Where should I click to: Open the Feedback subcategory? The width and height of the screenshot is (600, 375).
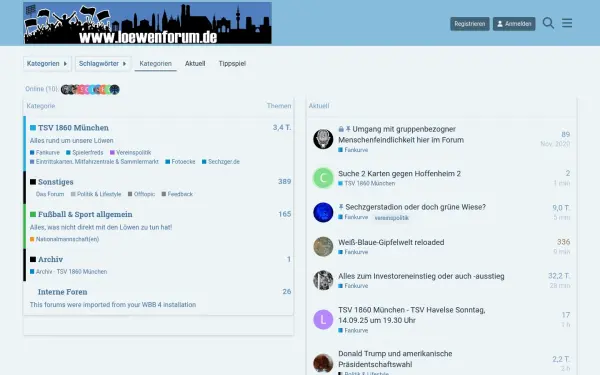click(x=177, y=194)
